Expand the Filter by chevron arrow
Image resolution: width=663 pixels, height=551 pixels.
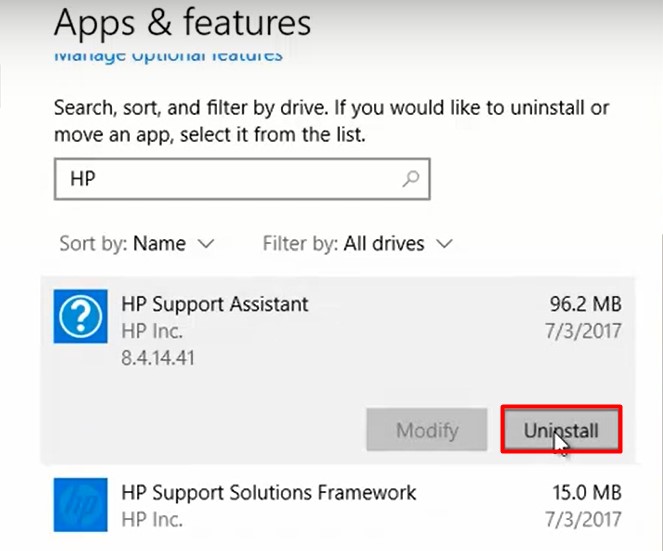[x=445, y=243]
